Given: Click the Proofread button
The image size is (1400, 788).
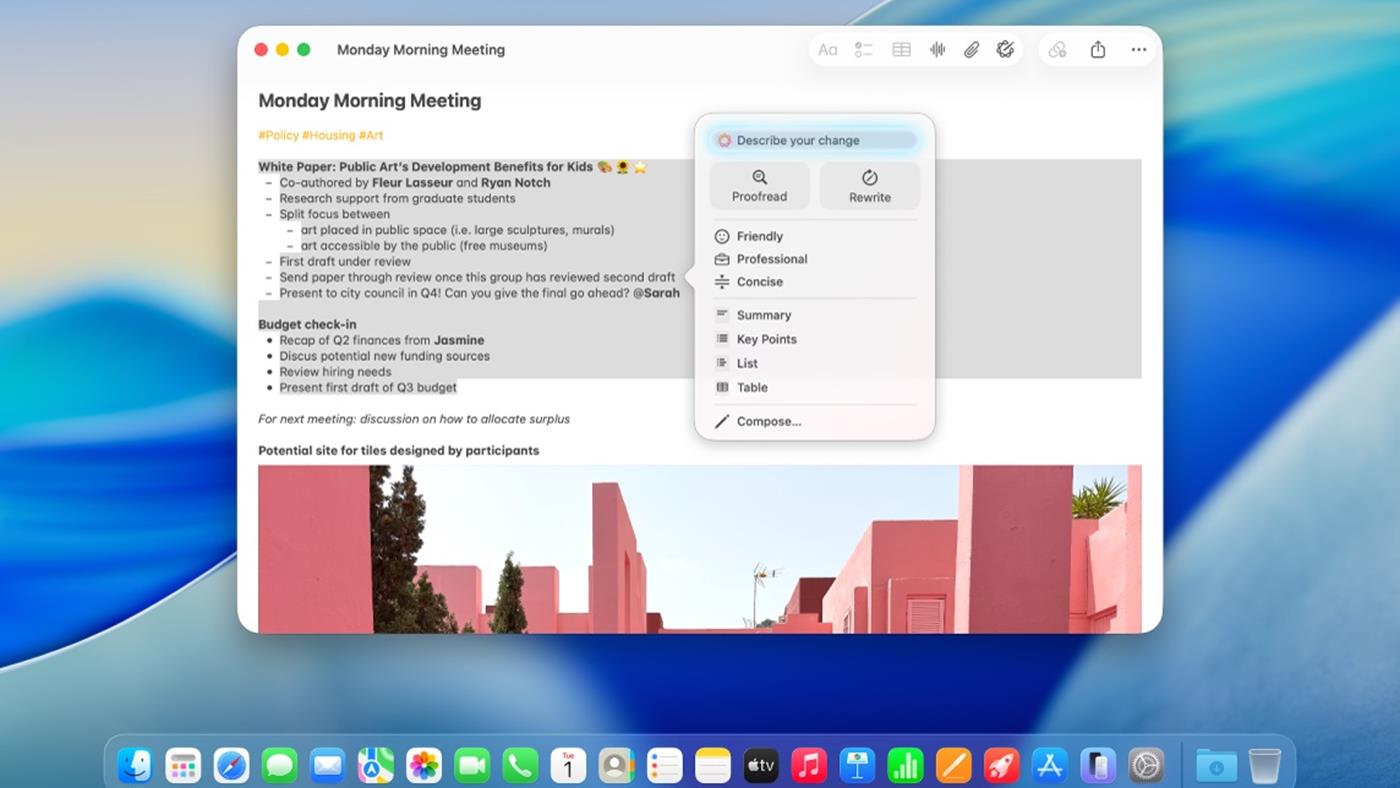Looking at the screenshot, I should pos(760,186).
